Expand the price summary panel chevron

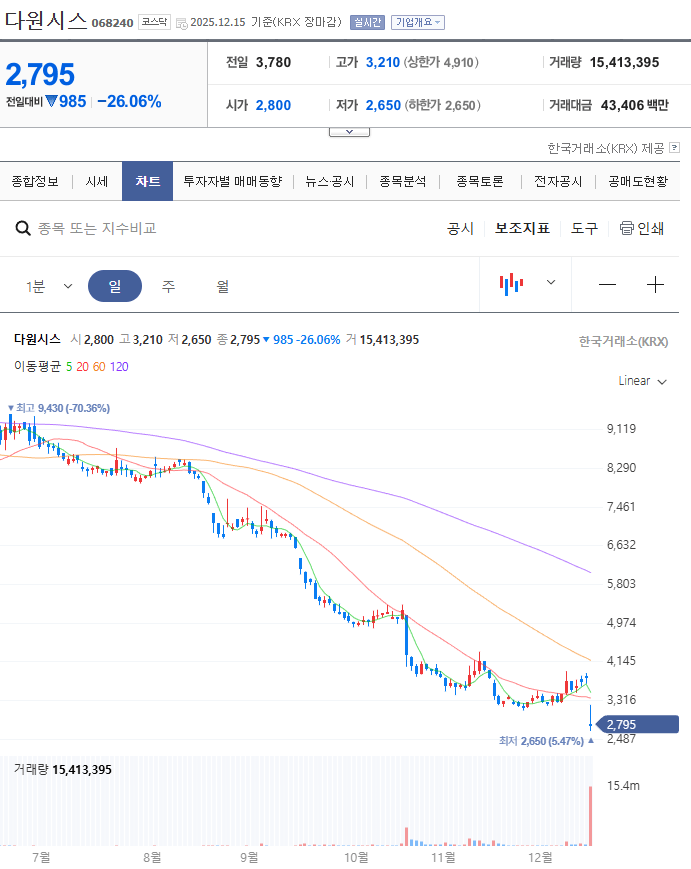(x=349, y=132)
